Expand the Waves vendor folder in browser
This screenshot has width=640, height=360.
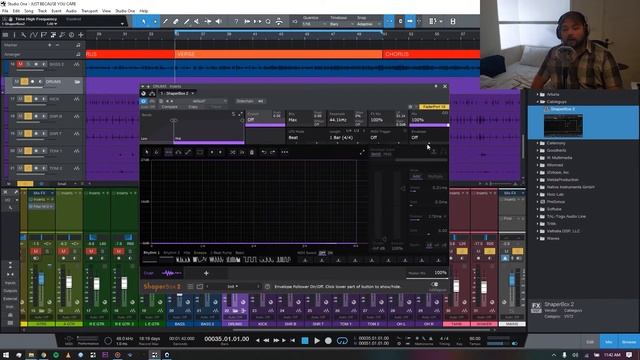click(538, 238)
